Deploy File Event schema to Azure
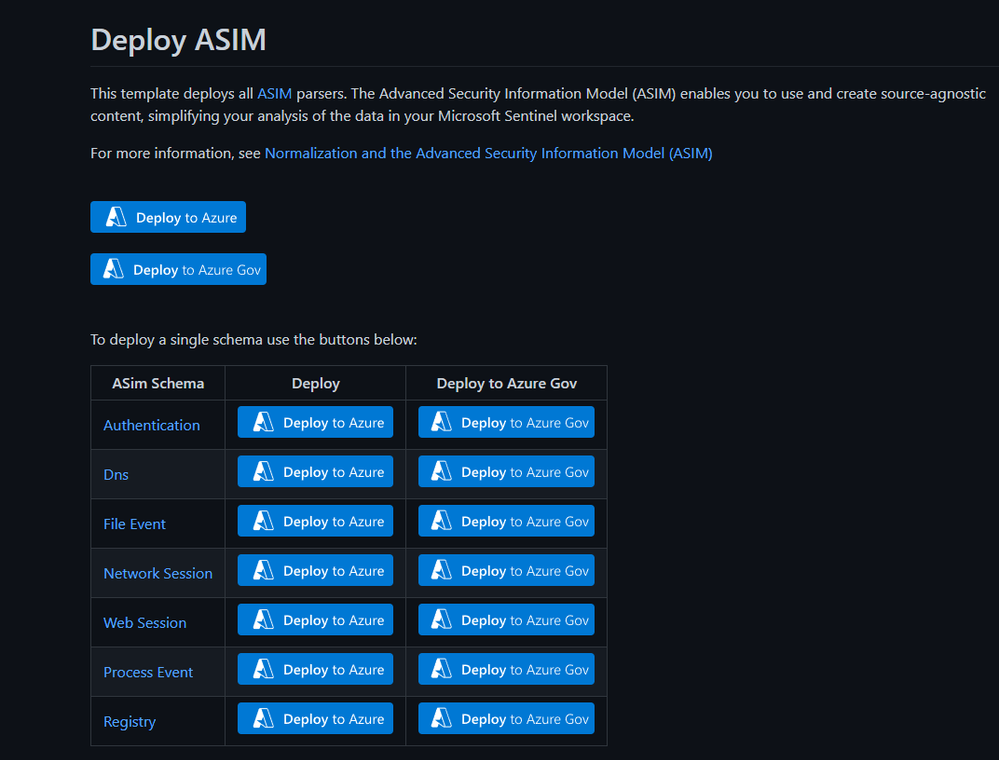This screenshot has height=760, width=999. coord(315,521)
